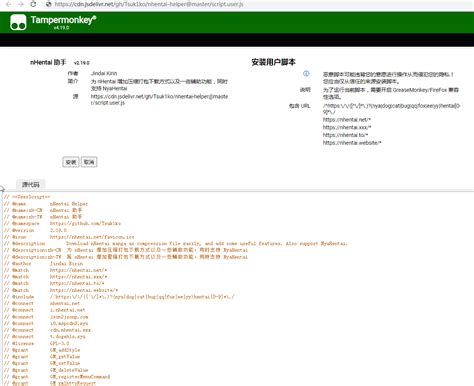Click the @include regex code line
The width and height of the screenshot is (474, 386).
tap(119, 297)
